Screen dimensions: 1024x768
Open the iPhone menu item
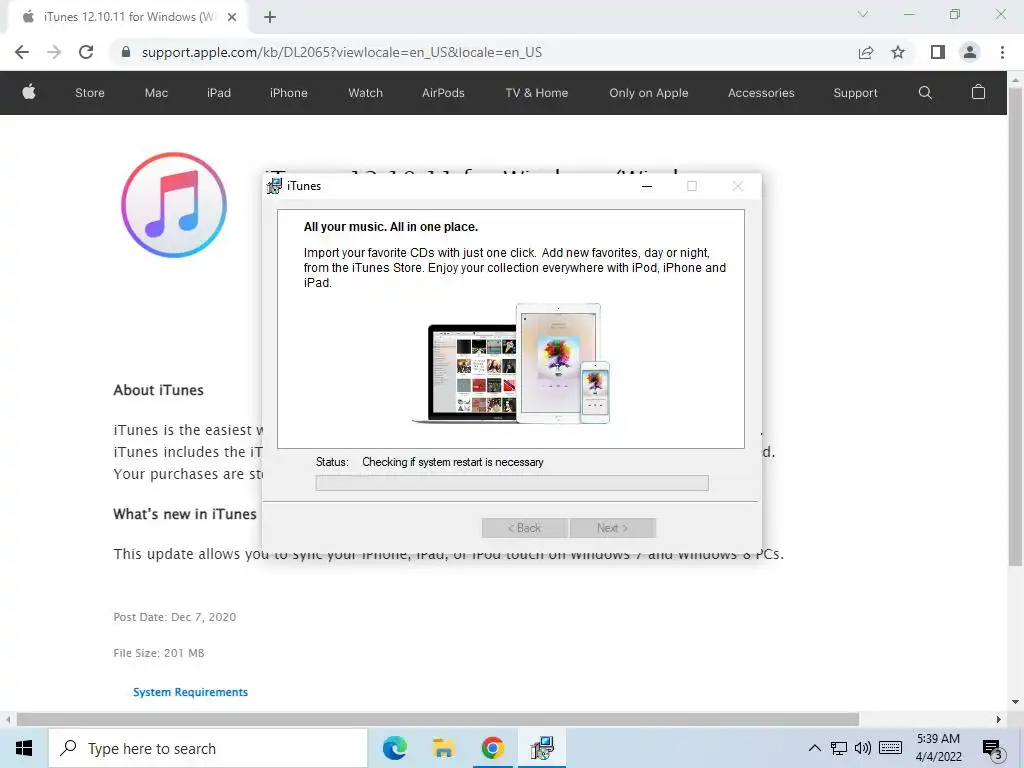pos(289,93)
